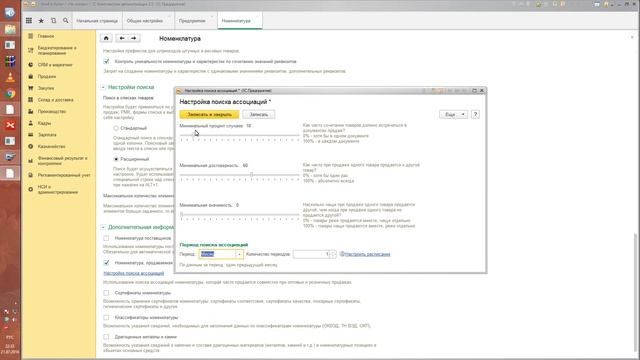Open Бюджетирование и планирование section
The height and width of the screenshot is (360, 640).
tap(57, 50)
